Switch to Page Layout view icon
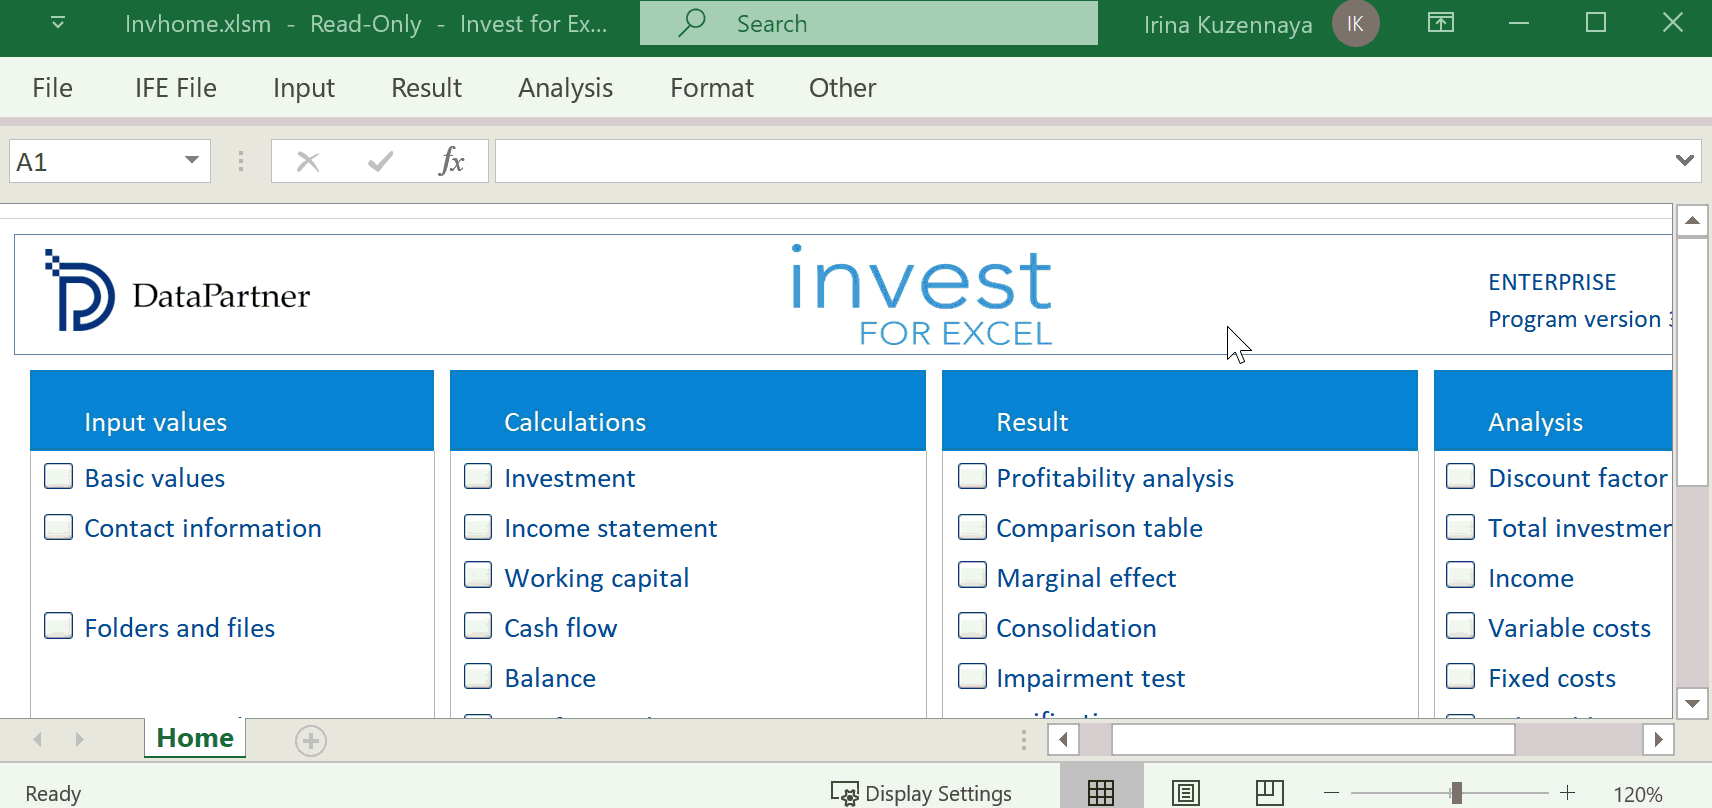1712x808 pixels. click(1186, 793)
